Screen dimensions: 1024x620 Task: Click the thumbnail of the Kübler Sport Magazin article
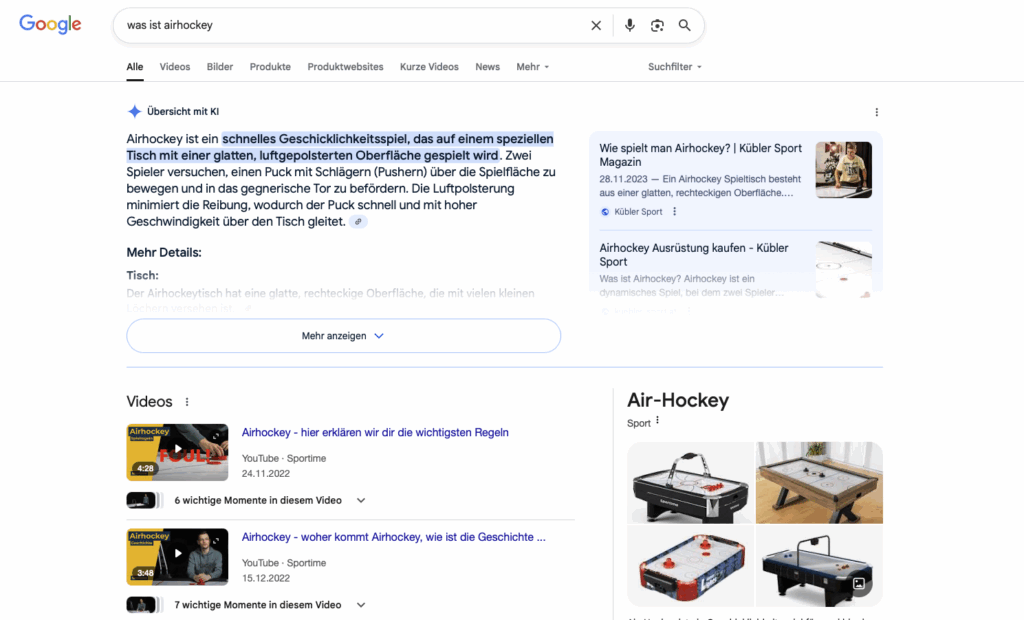843,170
